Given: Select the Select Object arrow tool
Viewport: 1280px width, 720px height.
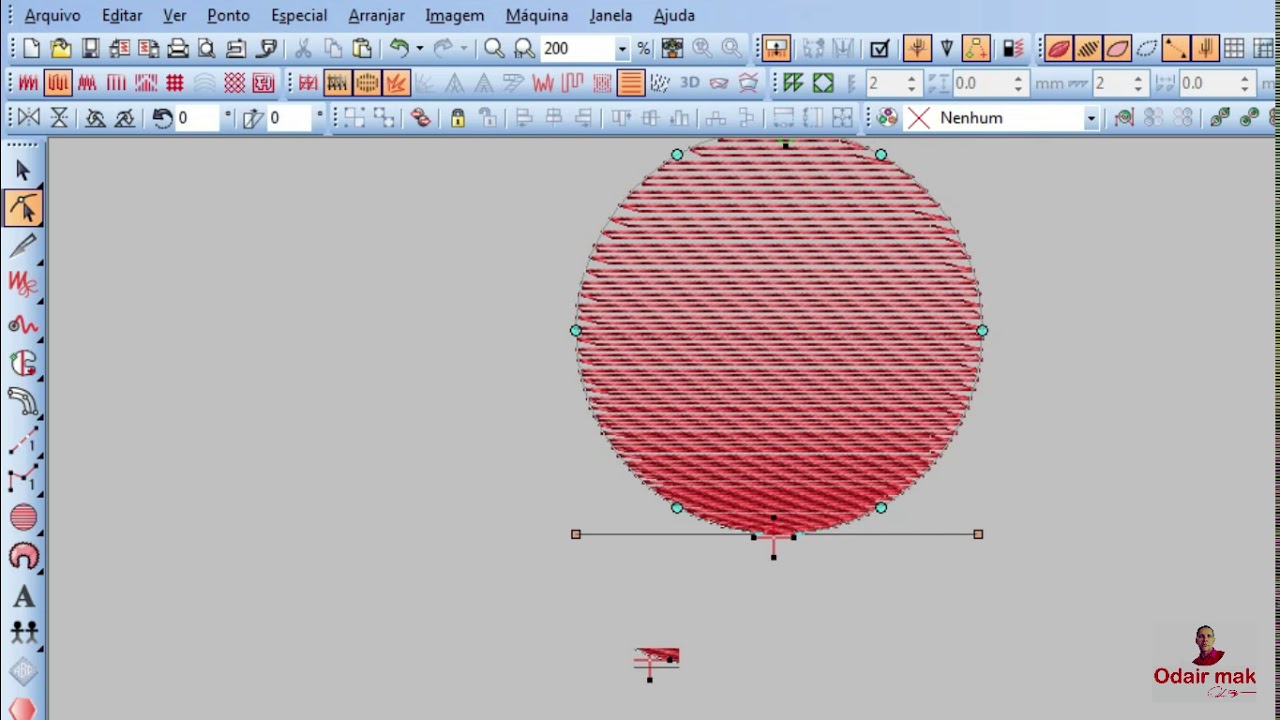Looking at the screenshot, I should click(23, 171).
